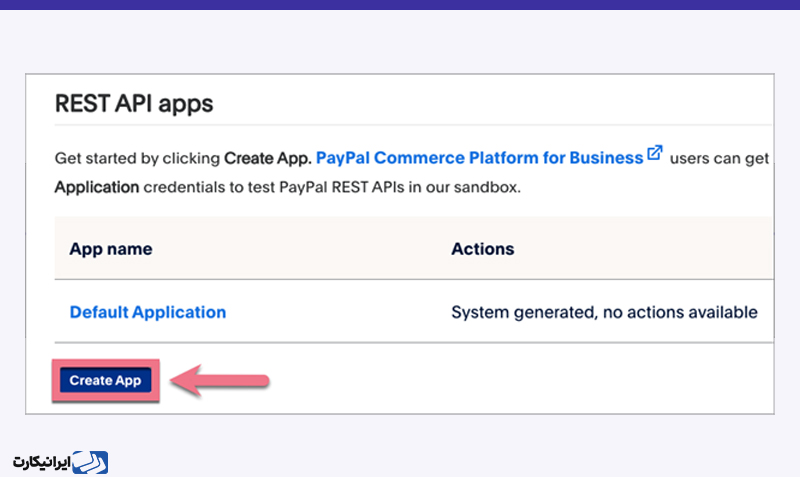Open PayPal Commerce Platform for Business link

(479, 158)
